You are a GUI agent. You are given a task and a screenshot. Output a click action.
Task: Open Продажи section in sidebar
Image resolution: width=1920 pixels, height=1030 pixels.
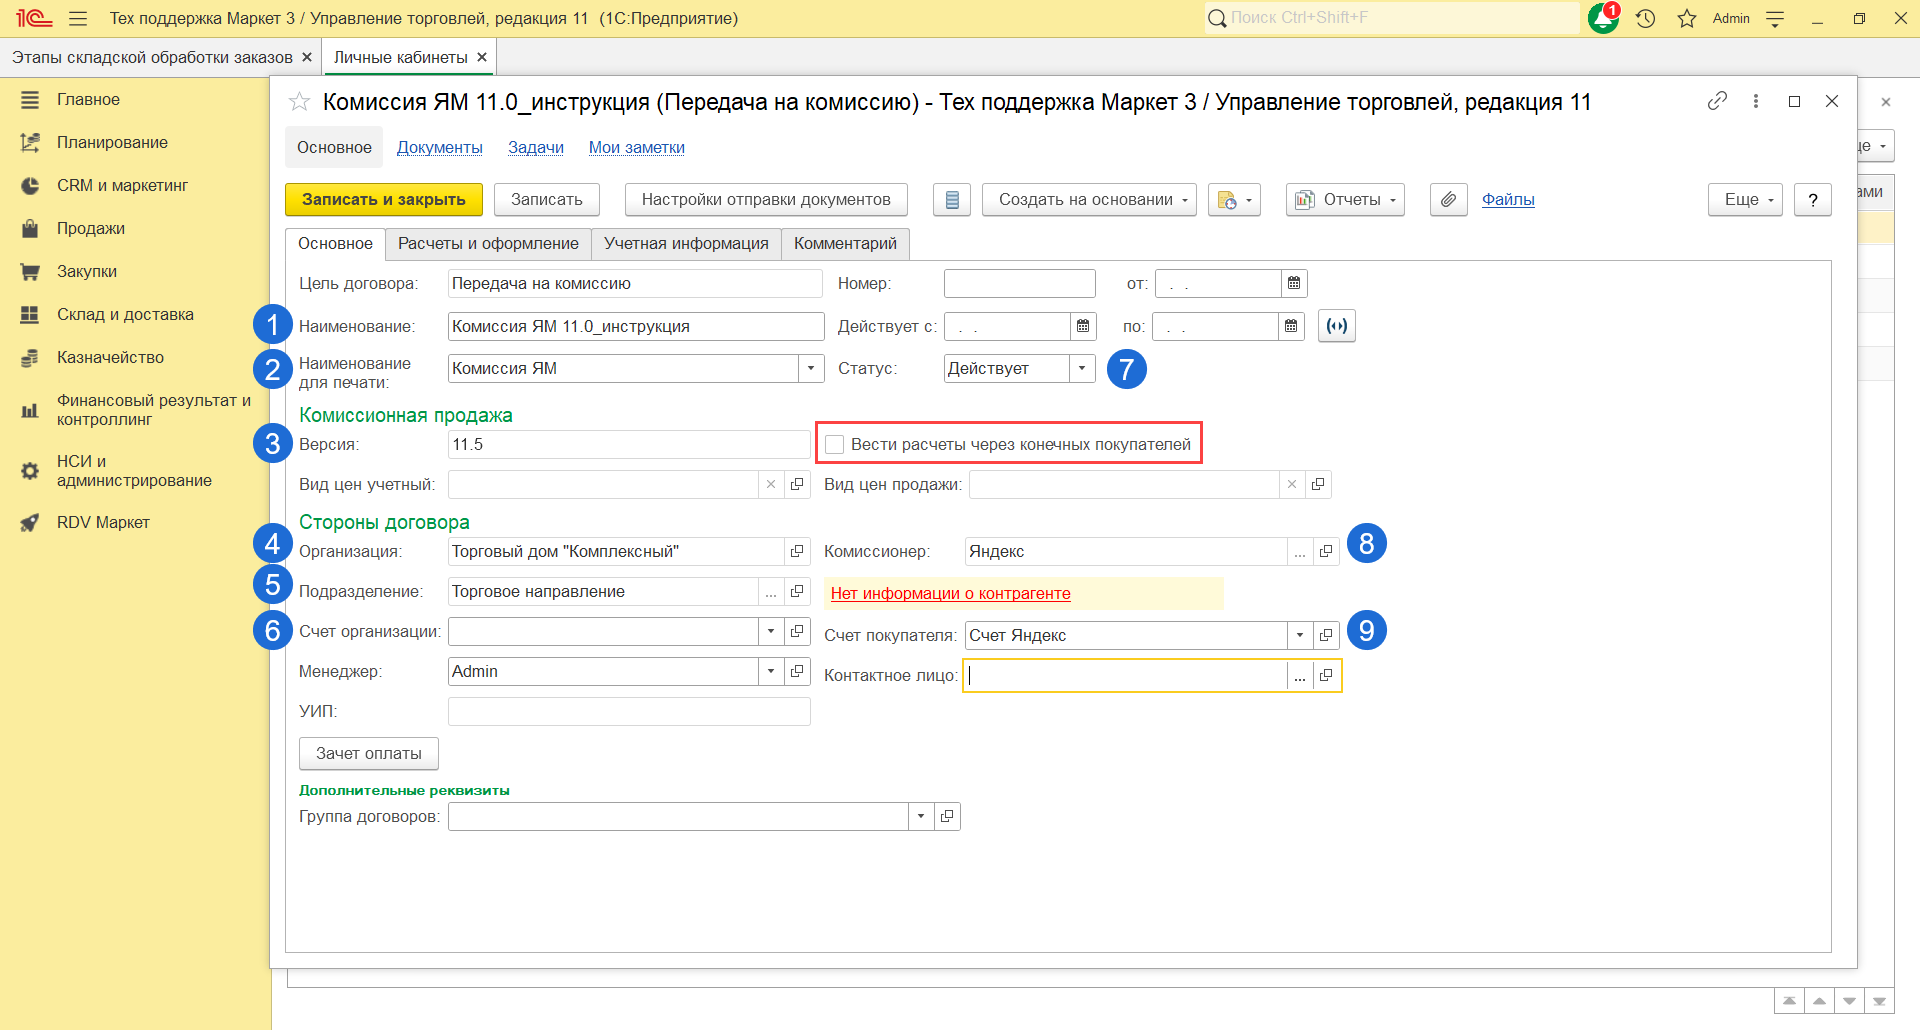tap(91, 228)
